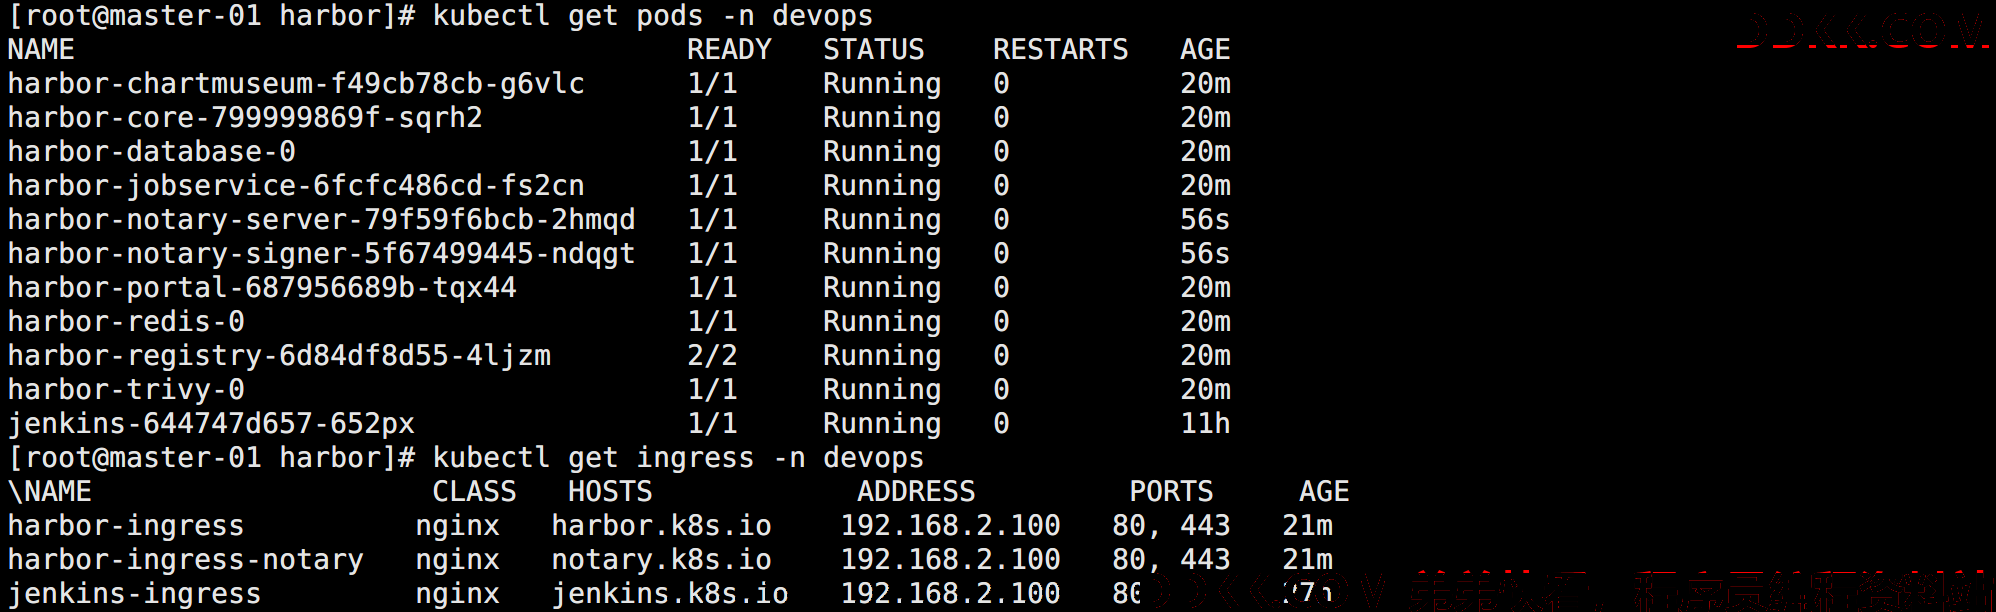
Task: Click the CLASS column header
Action: (x=474, y=492)
